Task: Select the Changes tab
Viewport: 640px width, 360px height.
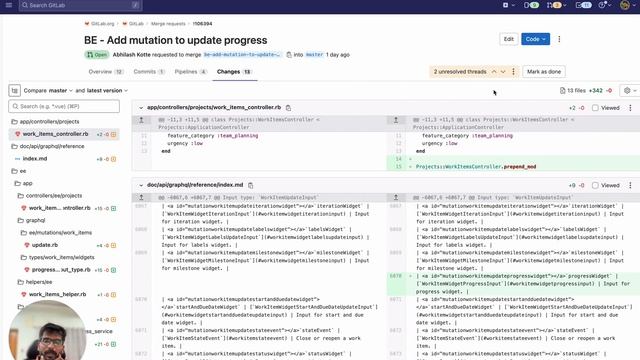Action: point(234,72)
